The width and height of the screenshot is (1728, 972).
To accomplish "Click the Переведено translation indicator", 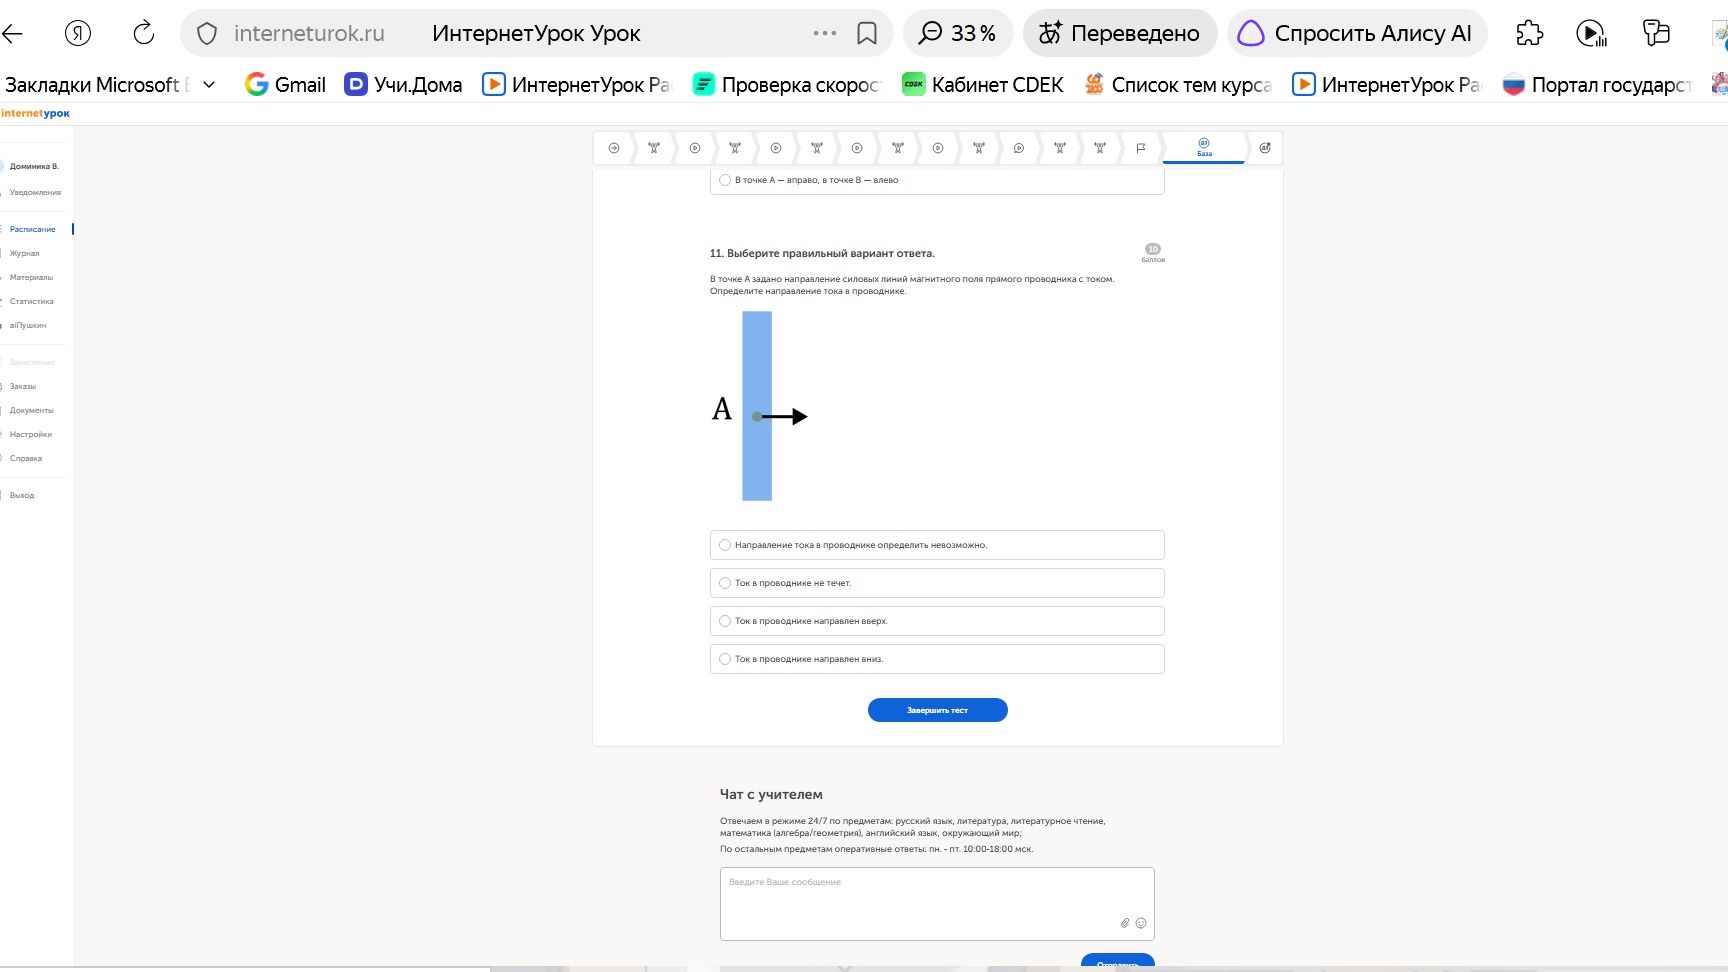I will click(x=1119, y=33).
